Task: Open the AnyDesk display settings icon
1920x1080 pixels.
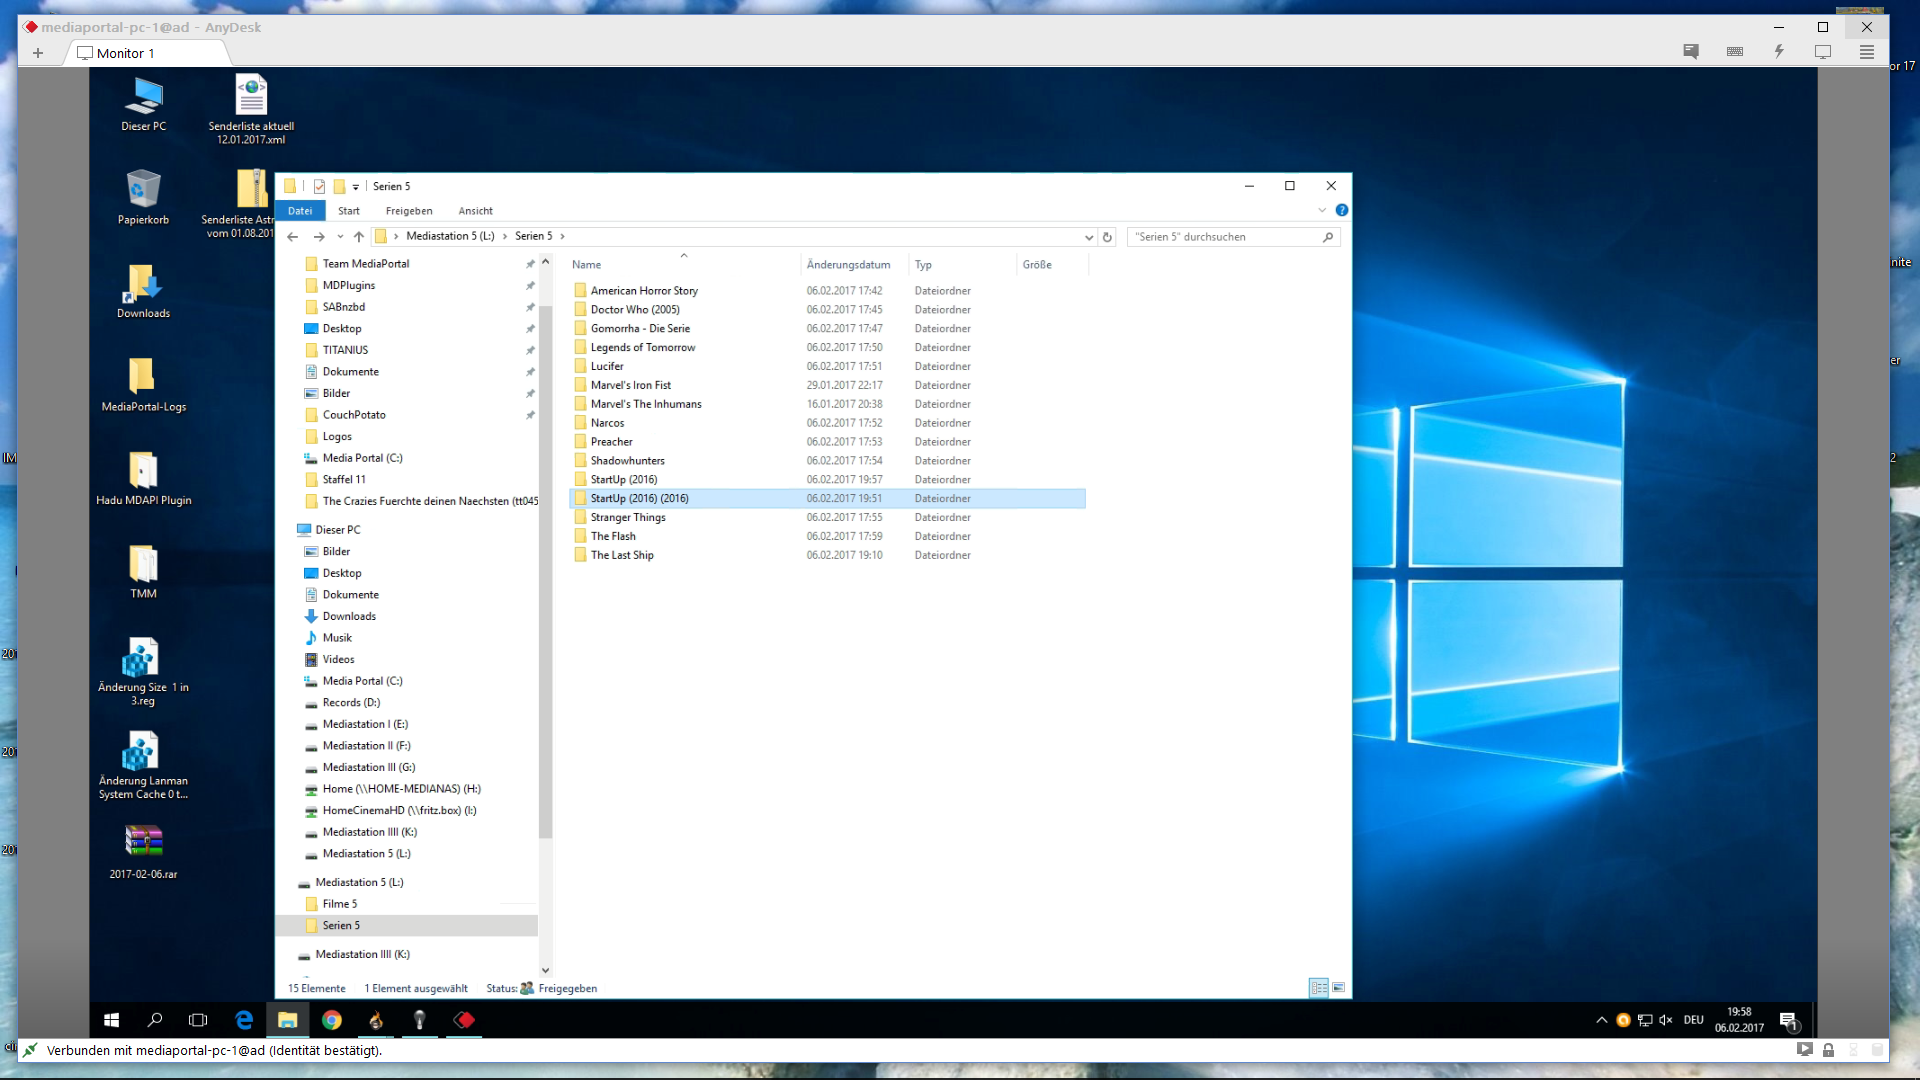Action: [1823, 52]
